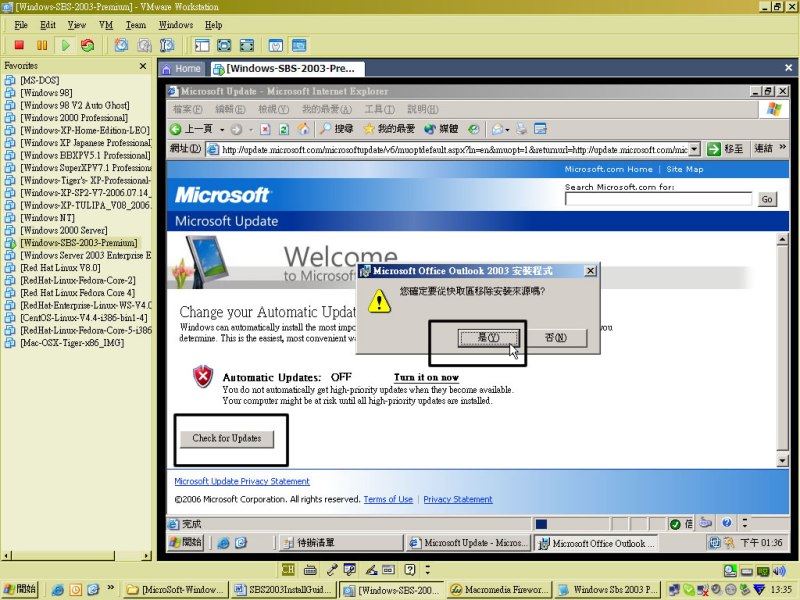Screen dimensions: 800x600
Task: Expand the 連結 links toolbar chevron
Action: [x=783, y=148]
